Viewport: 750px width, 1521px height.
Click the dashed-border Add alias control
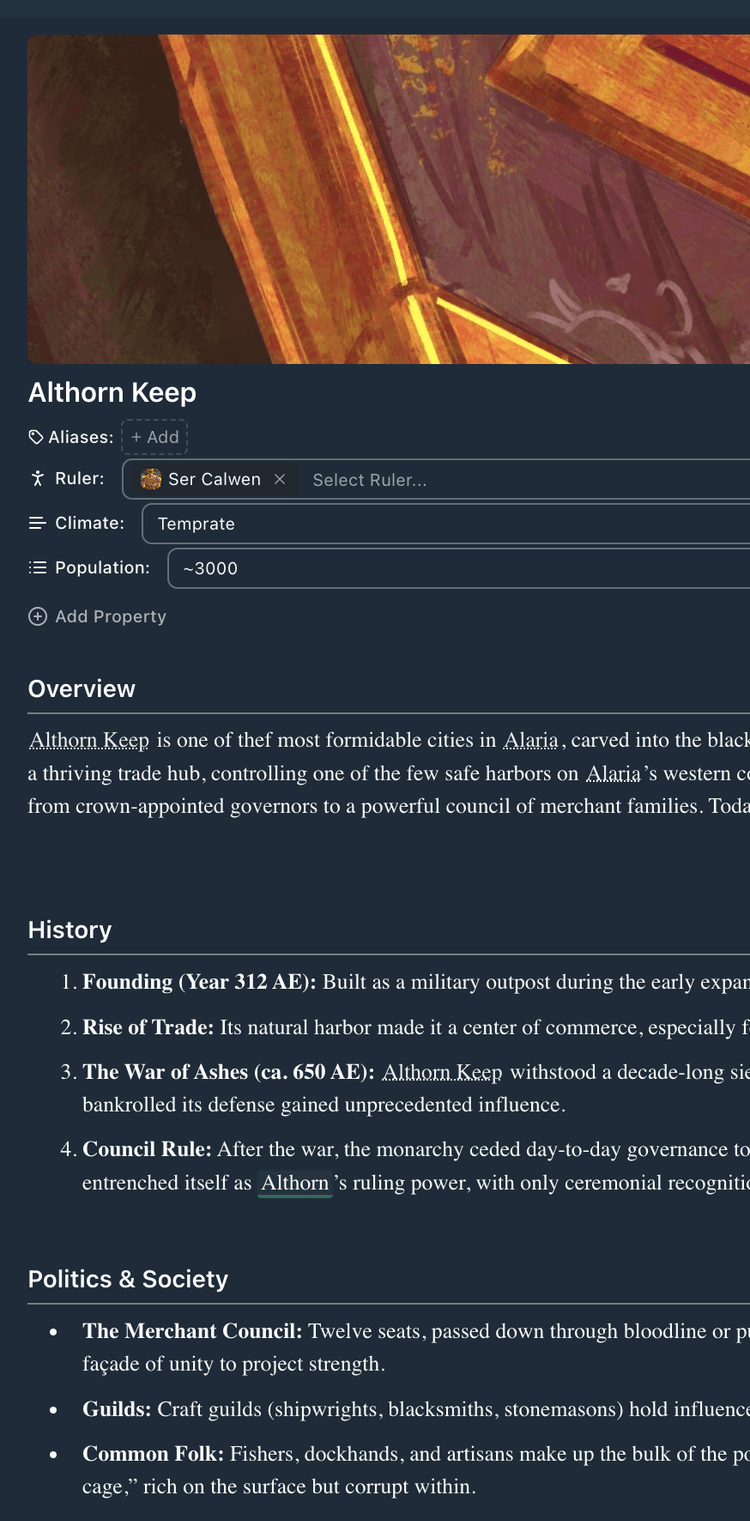(x=154, y=436)
